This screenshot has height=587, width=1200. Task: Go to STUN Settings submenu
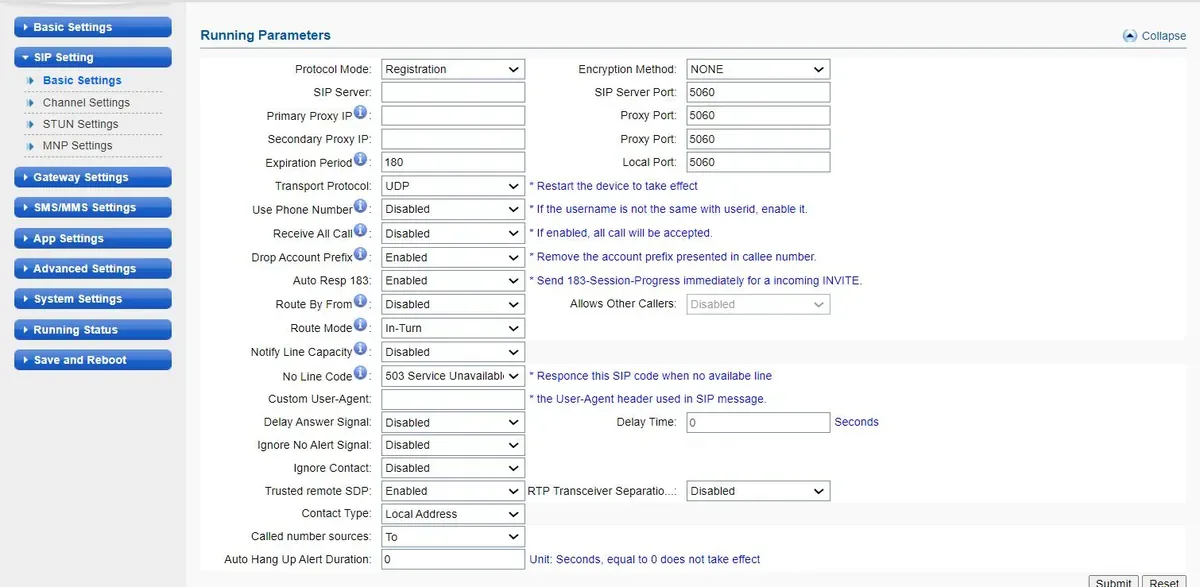(x=80, y=124)
